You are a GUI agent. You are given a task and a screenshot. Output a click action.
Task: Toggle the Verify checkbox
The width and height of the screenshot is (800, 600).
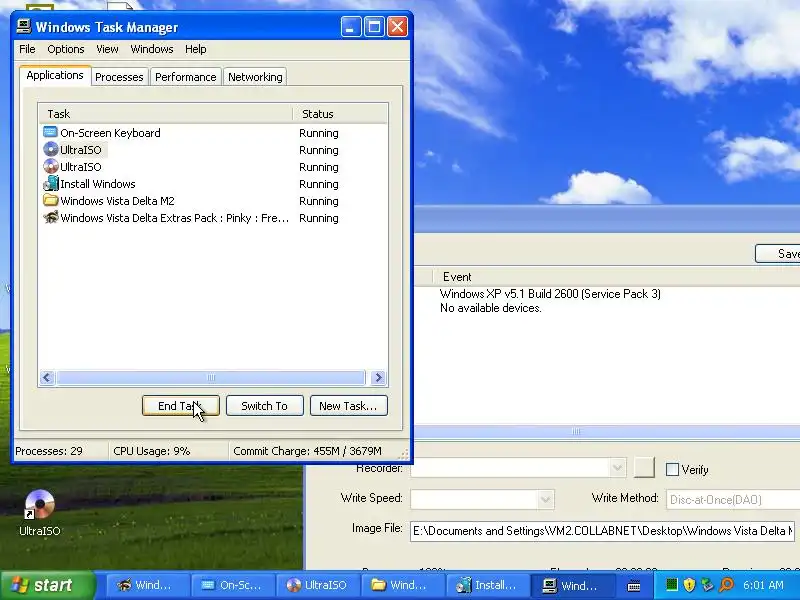(x=672, y=469)
